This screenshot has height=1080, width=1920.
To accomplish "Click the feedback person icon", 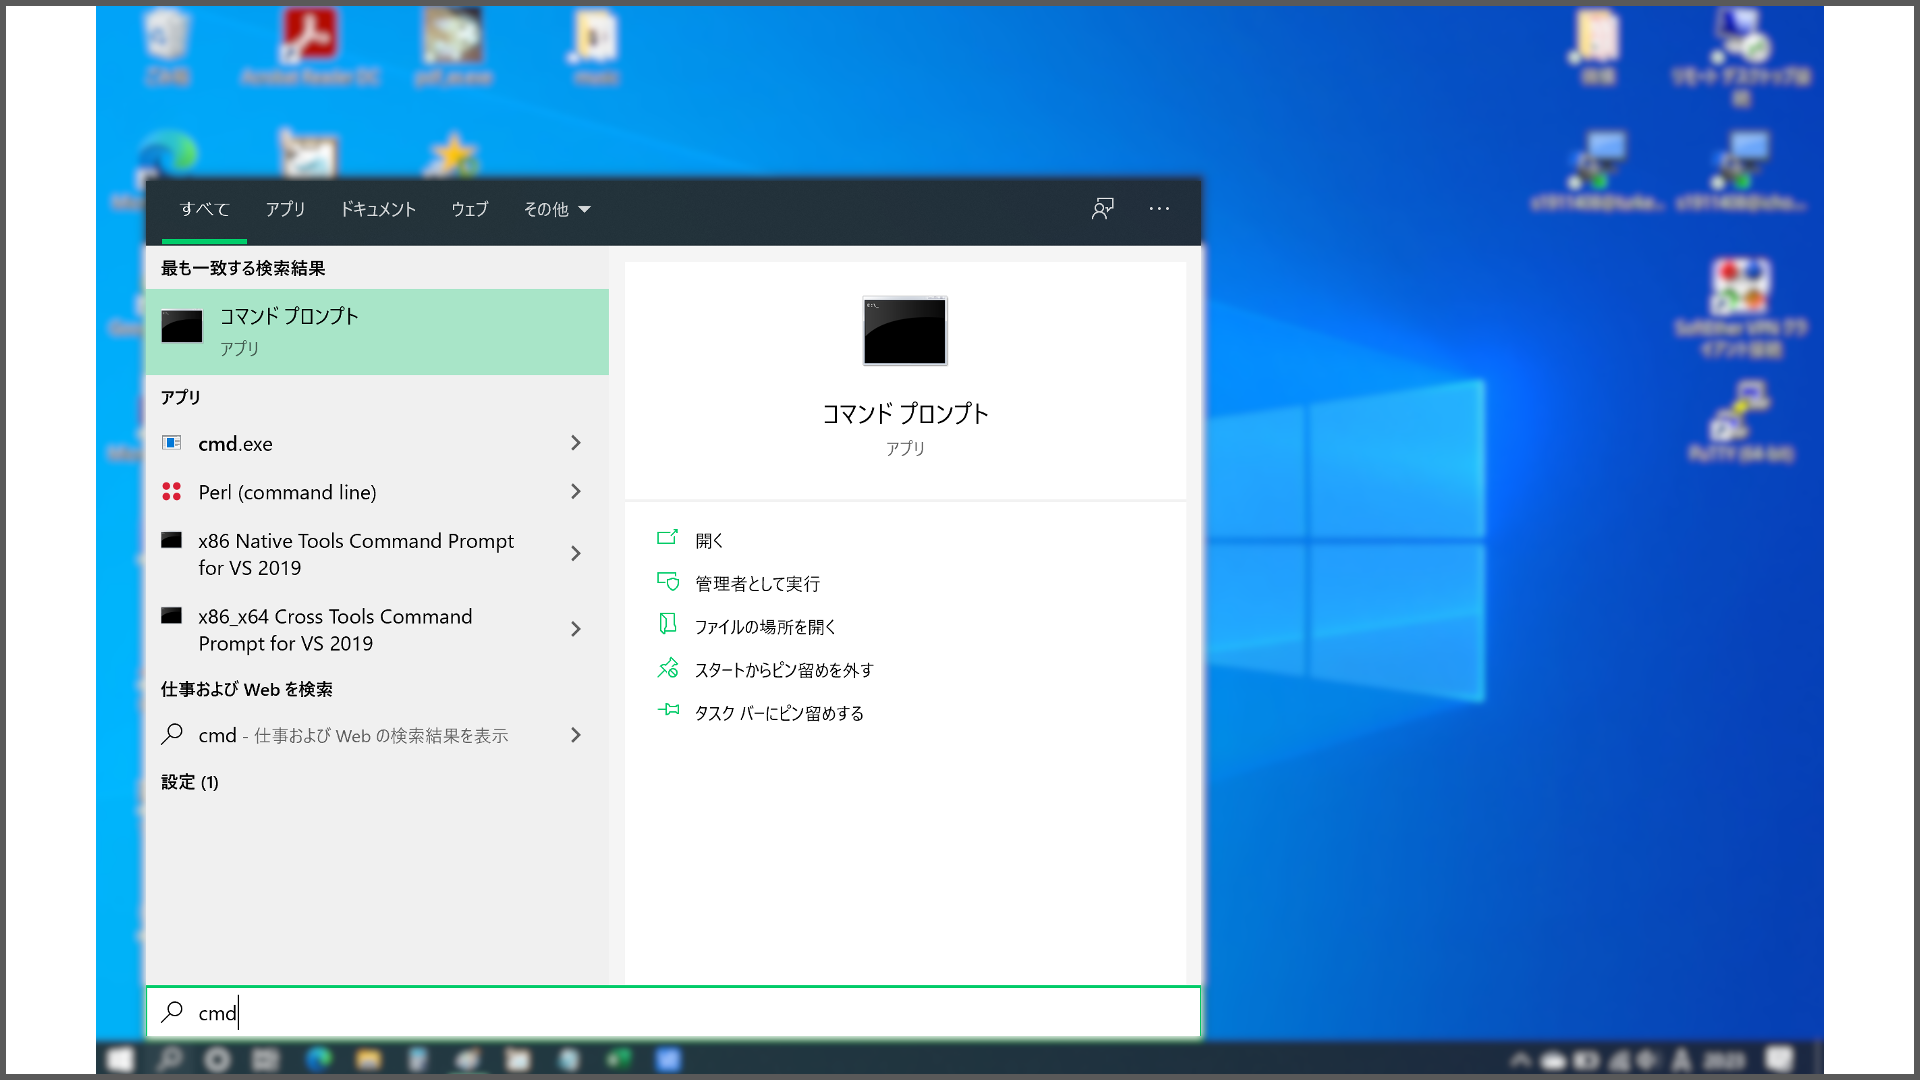I will click(1102, 208).
